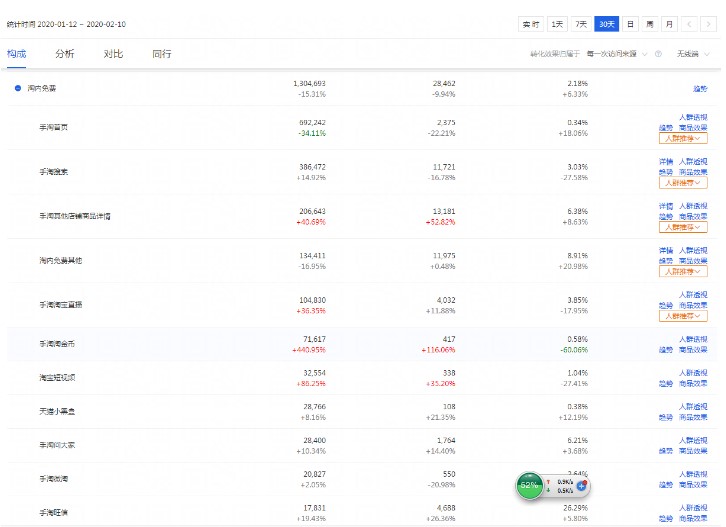Click the green 52% floating circle

(x=529, y=485)
